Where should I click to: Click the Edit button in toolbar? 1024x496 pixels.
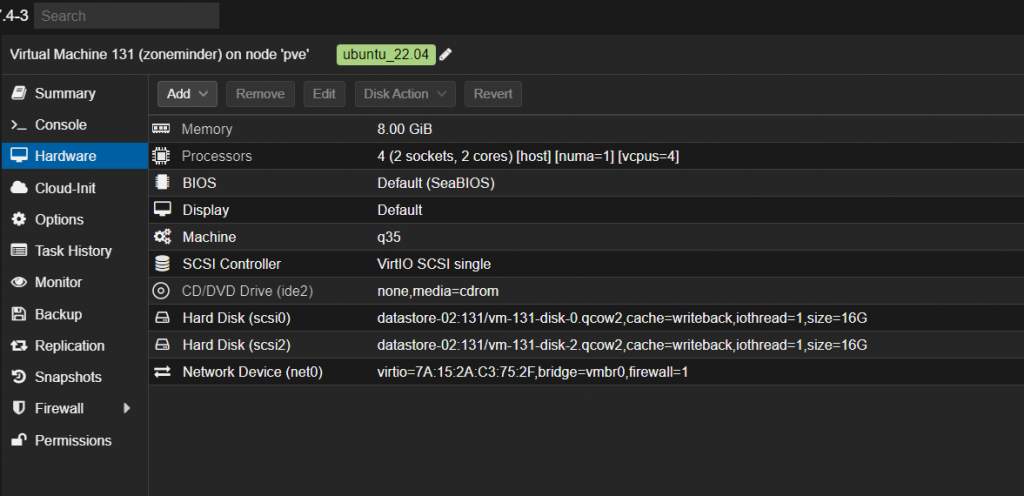(324, 94)
